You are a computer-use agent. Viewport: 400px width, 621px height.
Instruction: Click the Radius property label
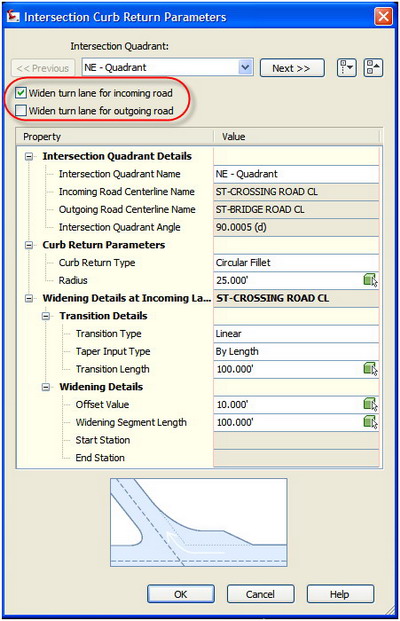pyautogui.click(x=73, y=280)
